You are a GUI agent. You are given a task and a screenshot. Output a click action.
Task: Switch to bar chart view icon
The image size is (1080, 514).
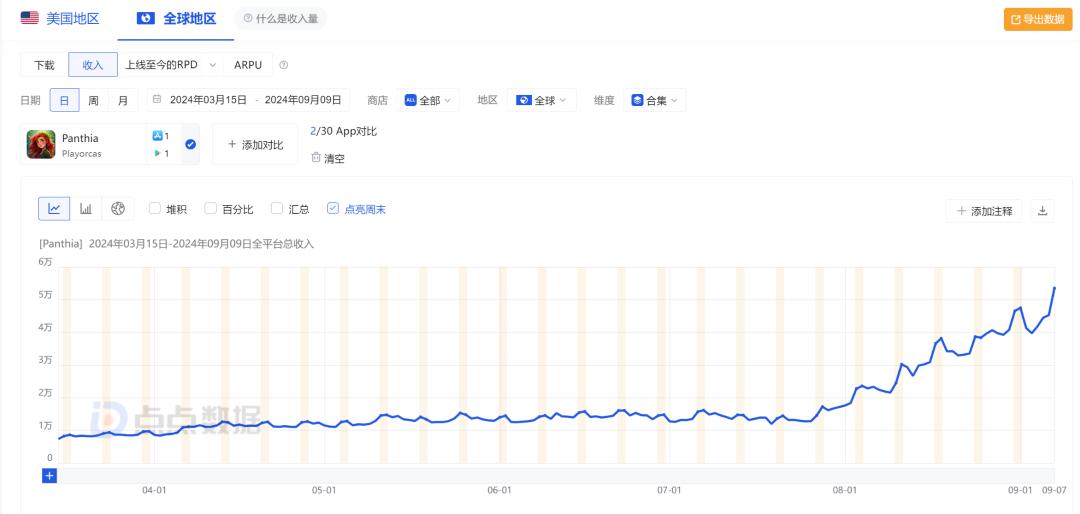[85, 209]
